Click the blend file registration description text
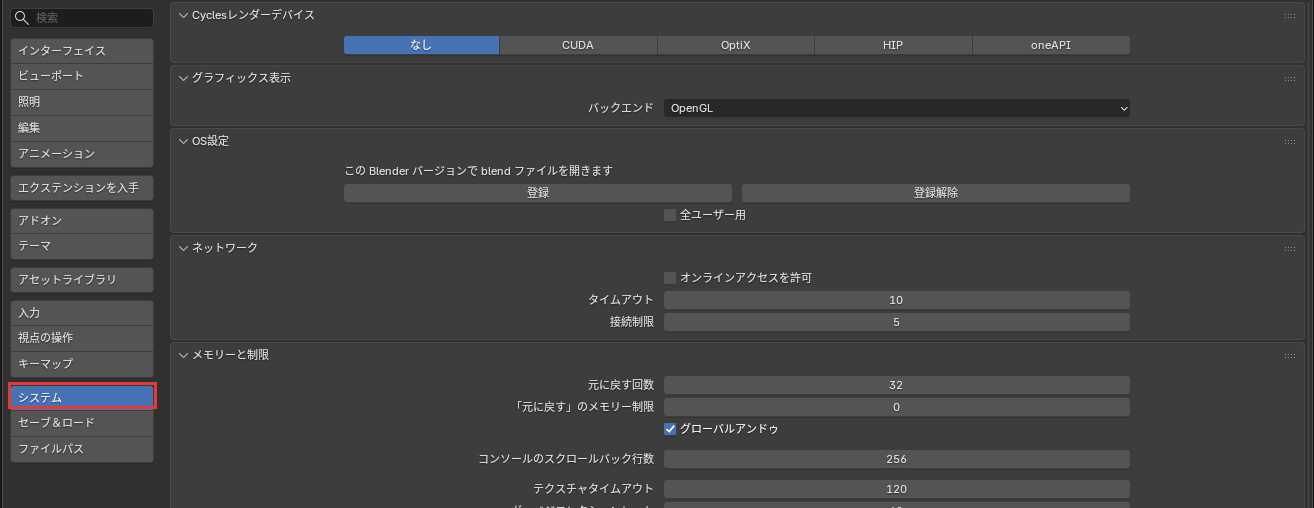Screen dimensions: 1314x508 click(x=478, y=171)
